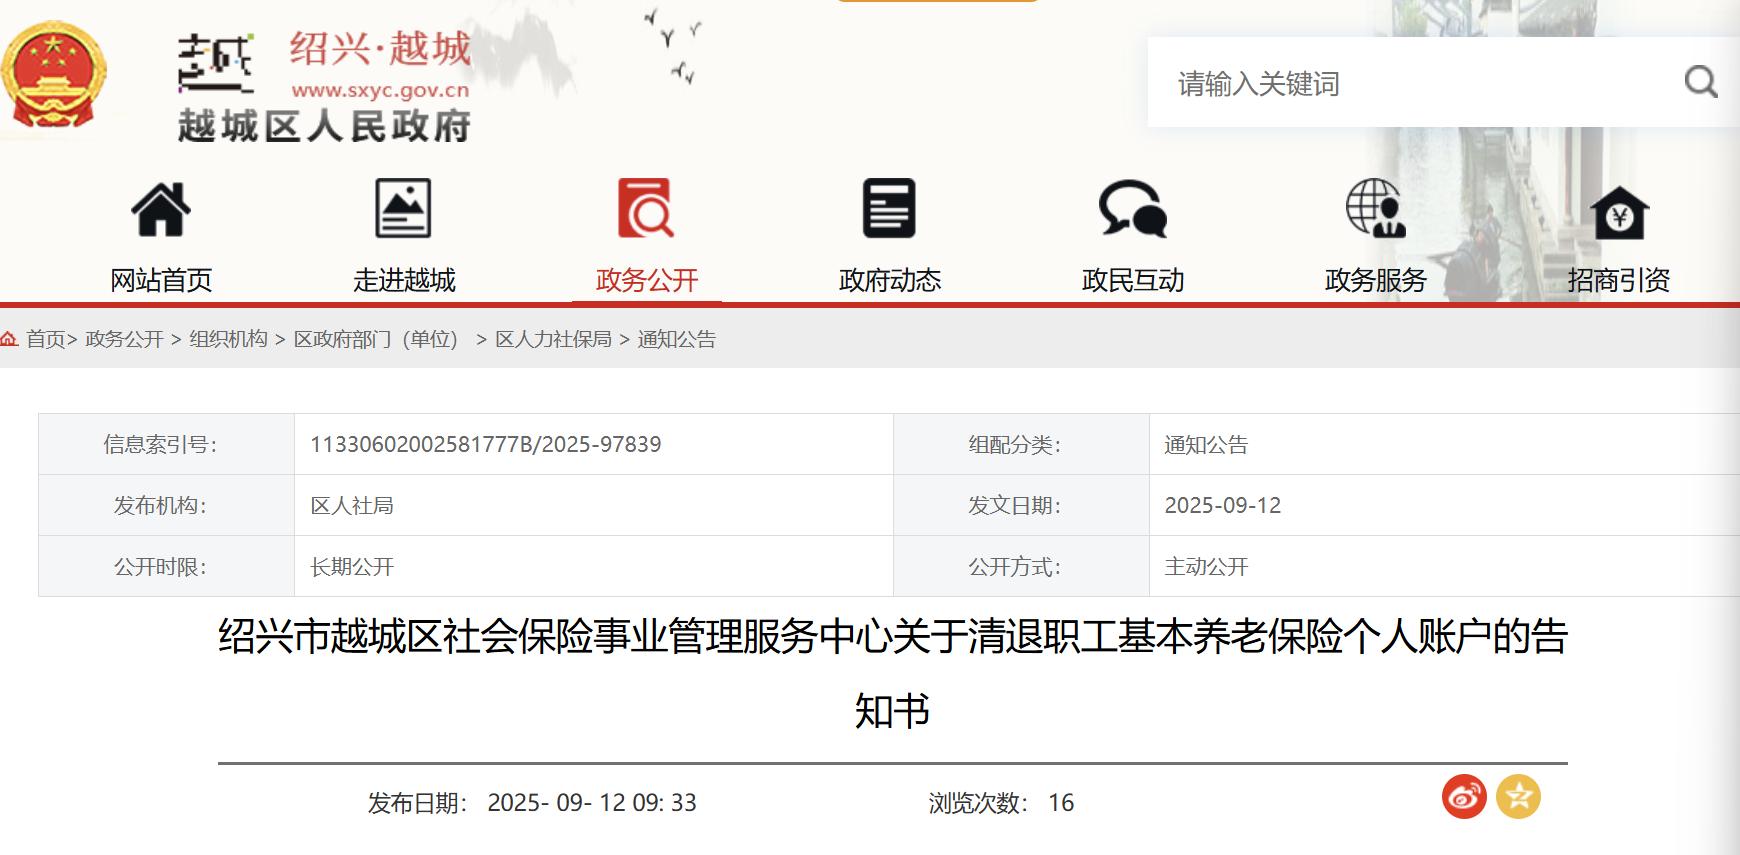Open 组织机构 in the breadcrumb

pos(228,339)
